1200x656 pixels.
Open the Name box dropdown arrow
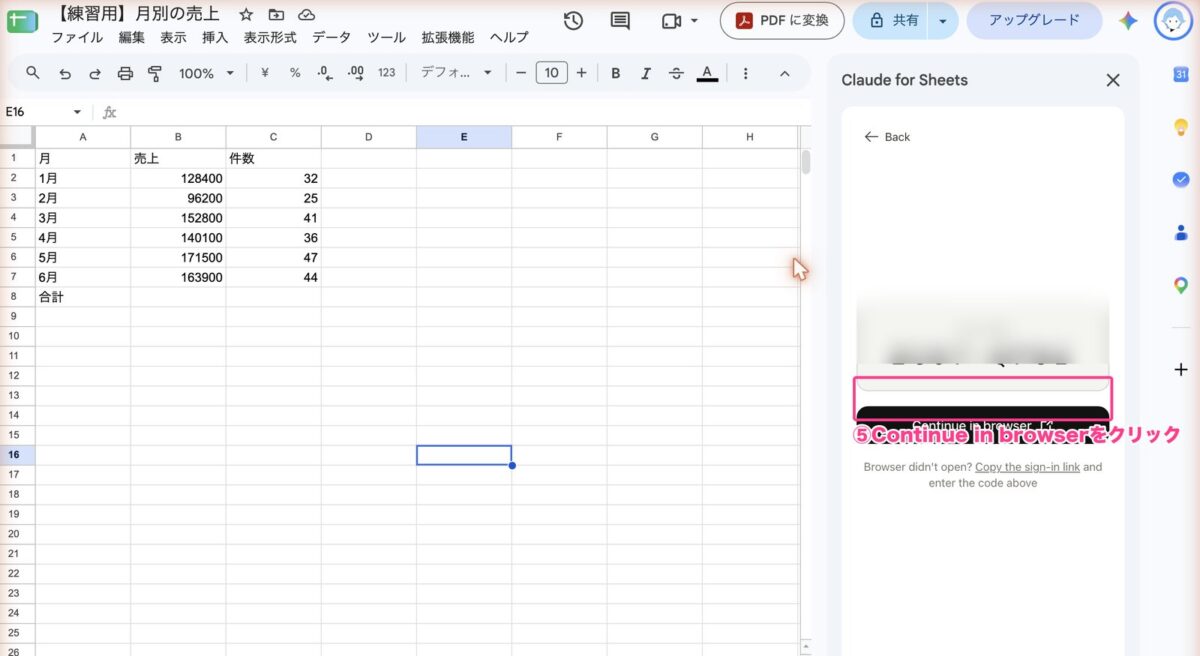point(77,112)
